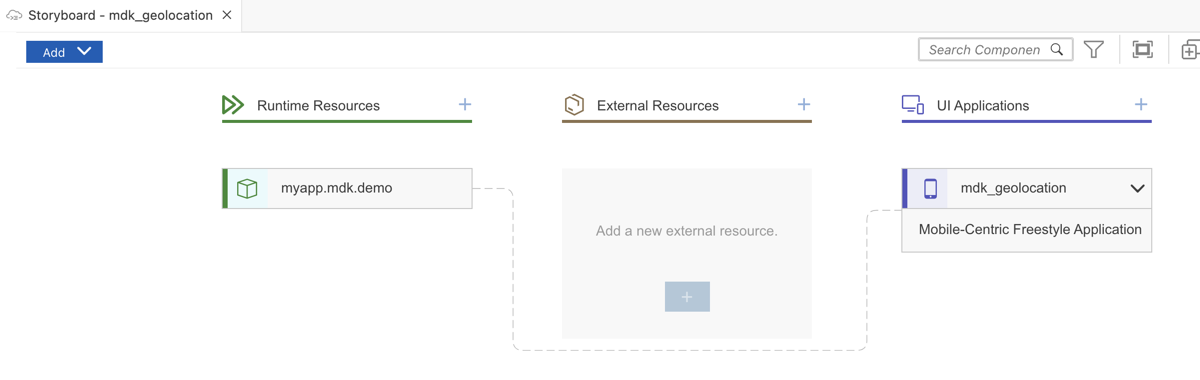
Task: Click the search magnifier icon
Action: (1057, 49)
